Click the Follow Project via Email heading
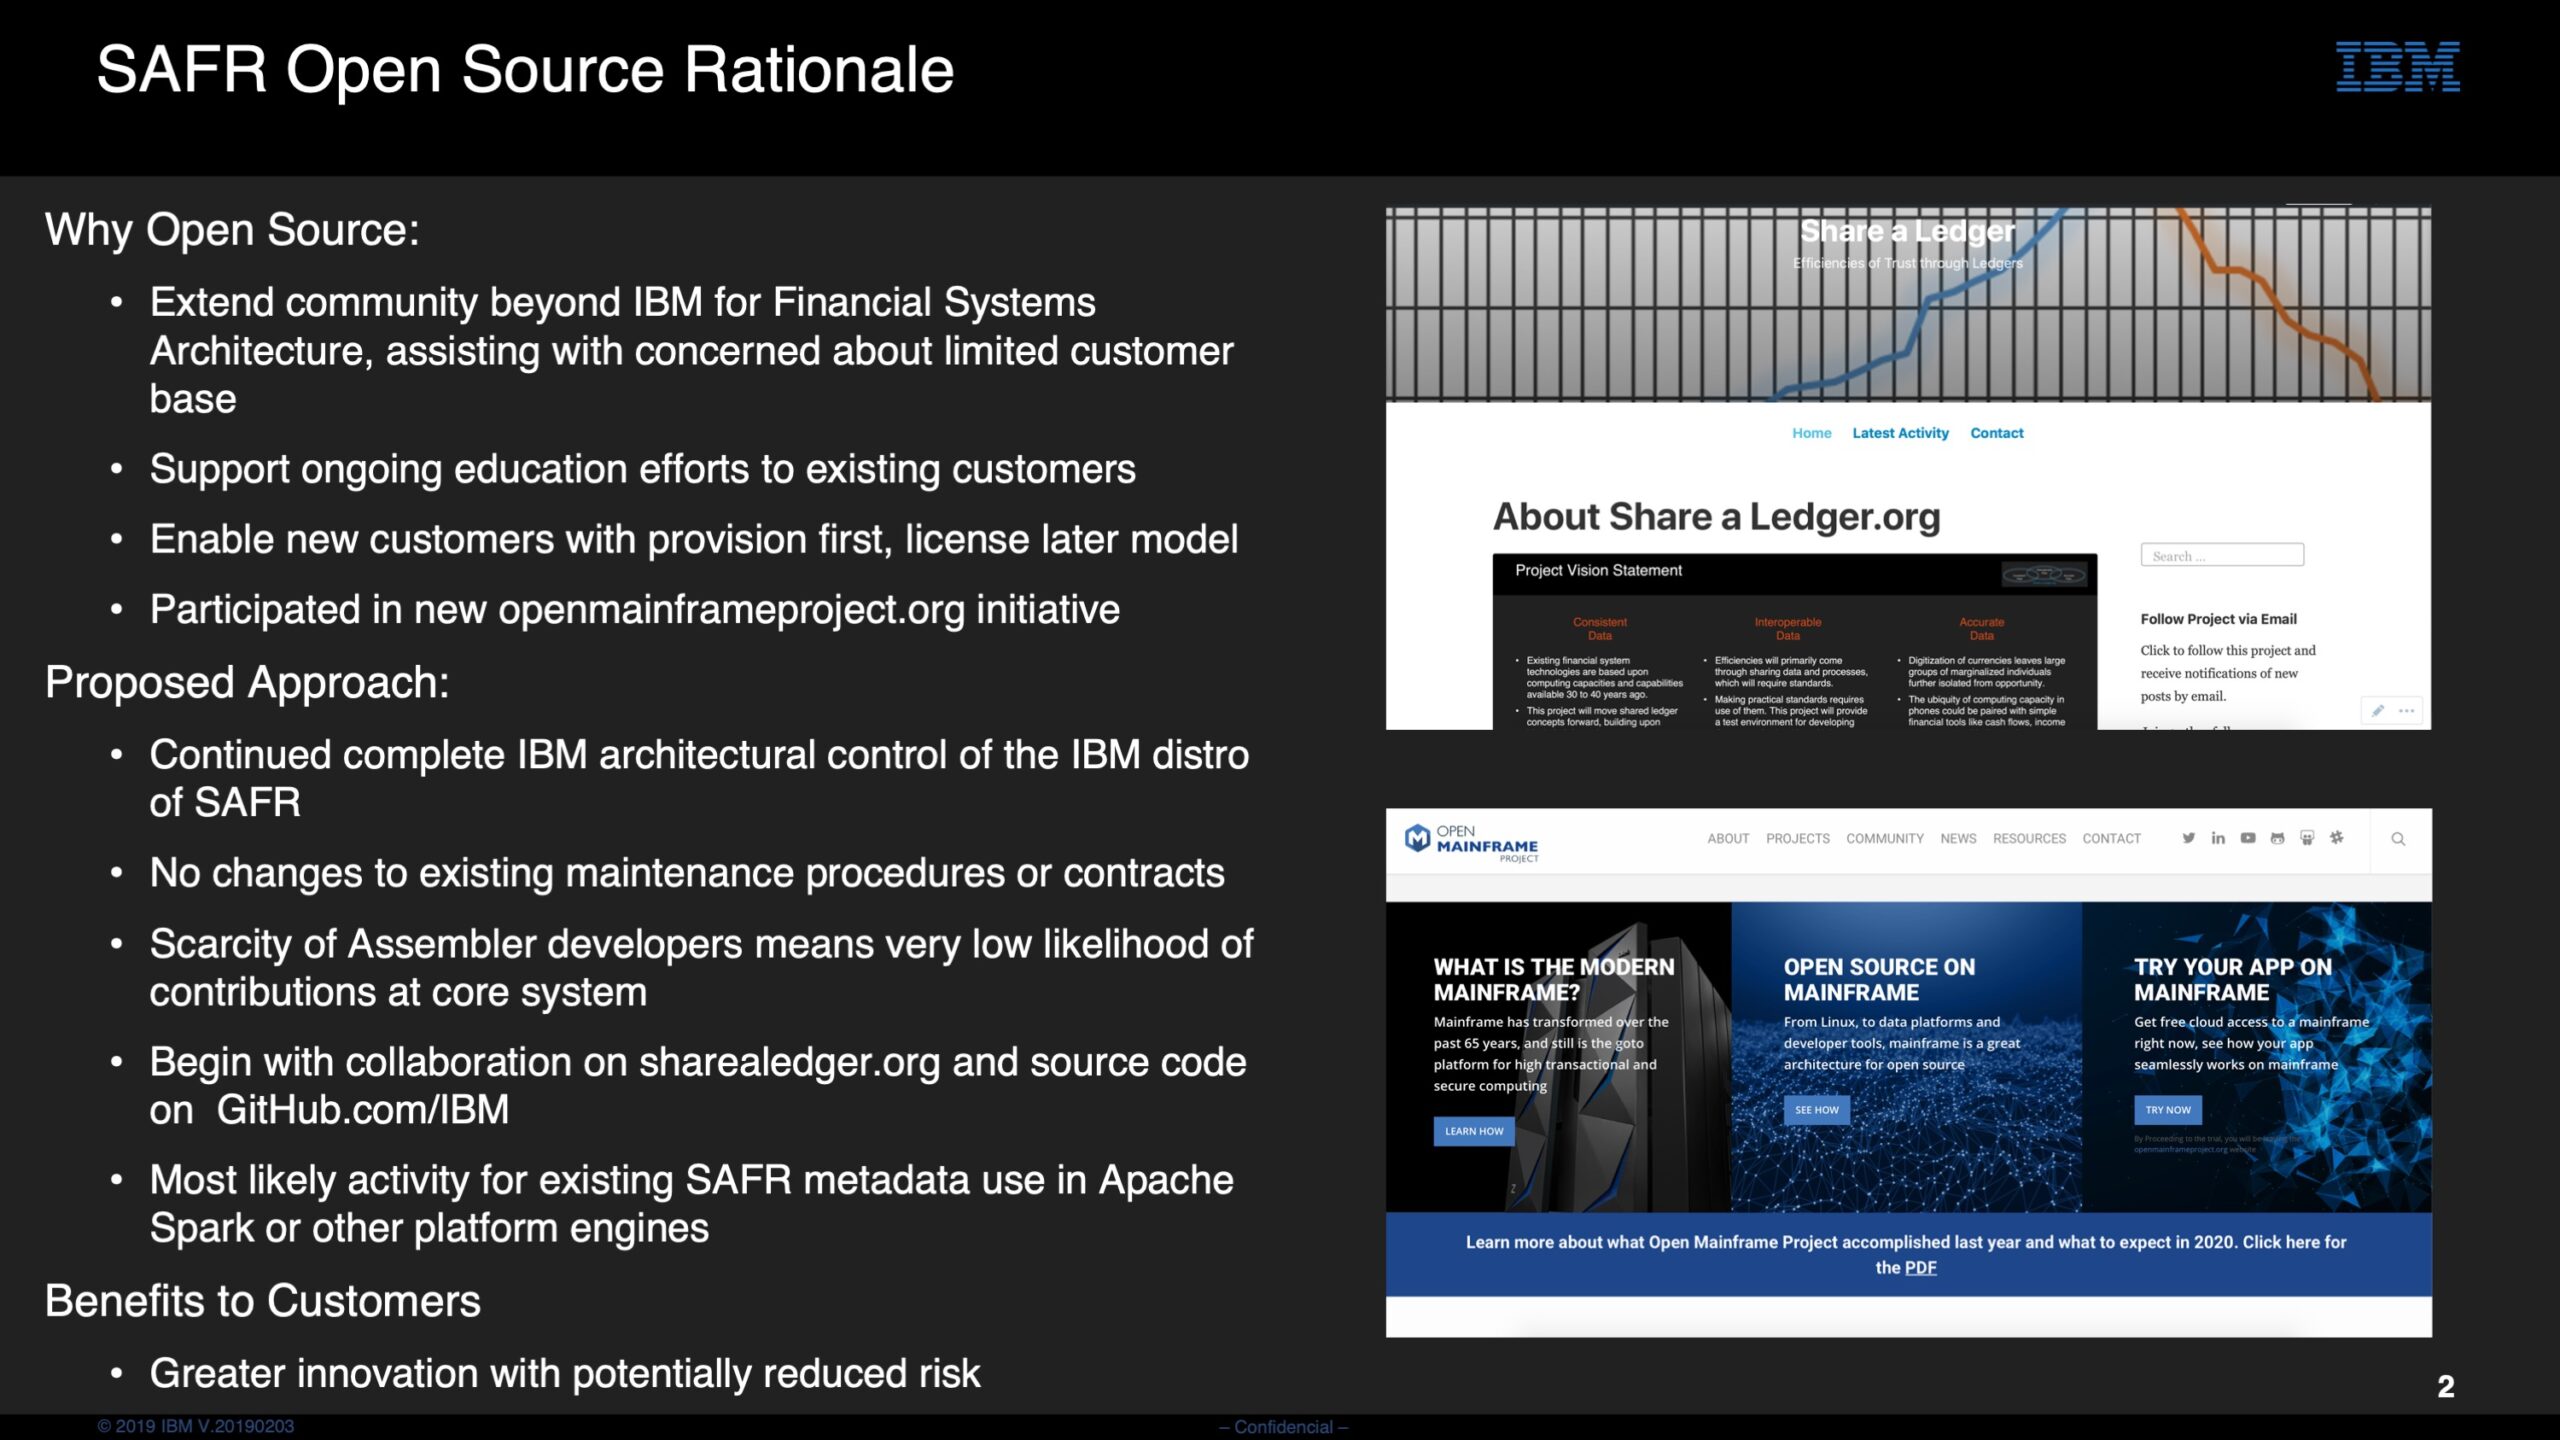This screenshot has height=1440, width=2560. click(x=2218, y=619)
